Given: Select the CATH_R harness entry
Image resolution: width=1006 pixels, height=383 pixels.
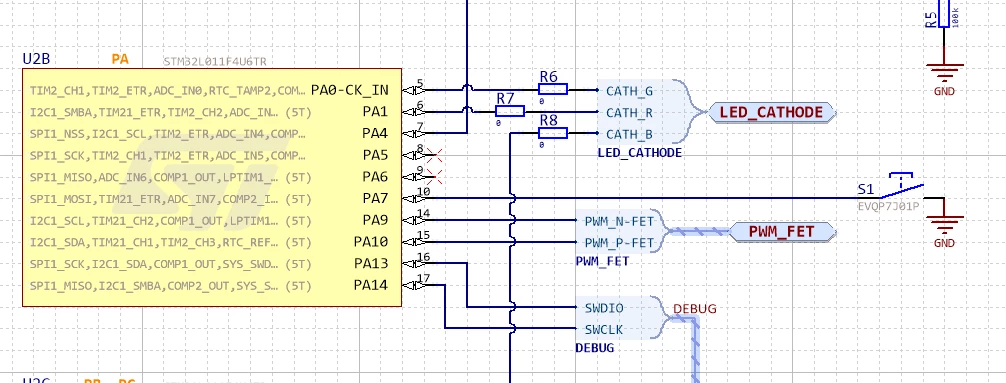Looking at the screenshot, I should (x=629, y=113).
